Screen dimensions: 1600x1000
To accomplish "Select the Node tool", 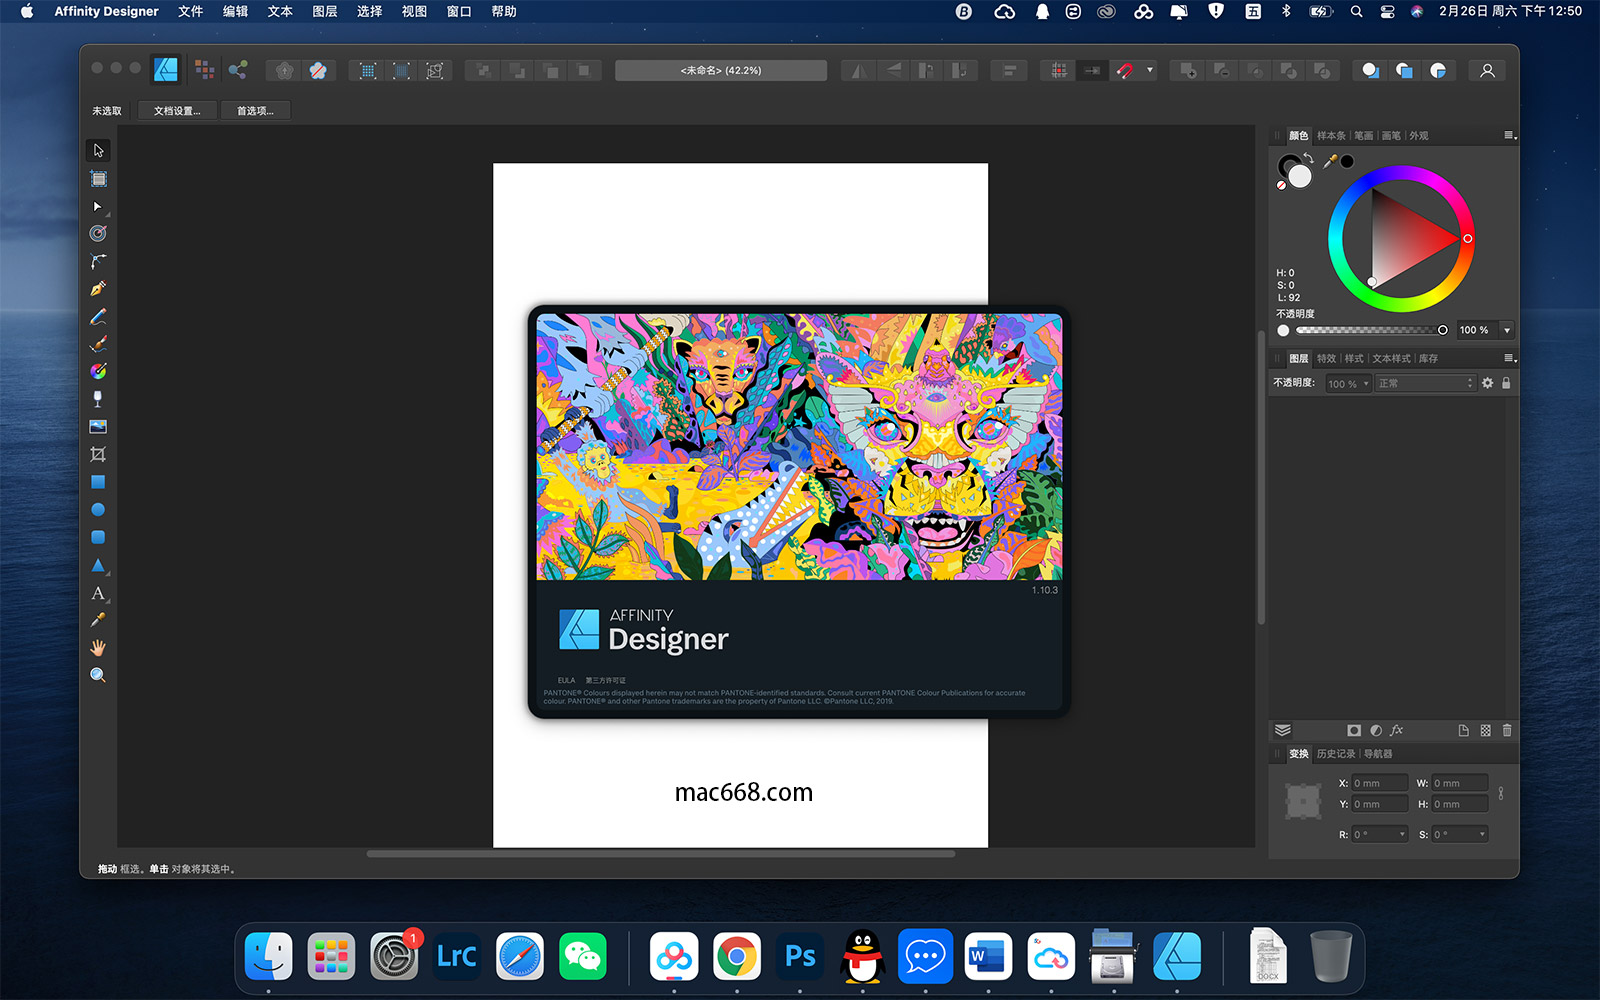I will coord(98,206).
